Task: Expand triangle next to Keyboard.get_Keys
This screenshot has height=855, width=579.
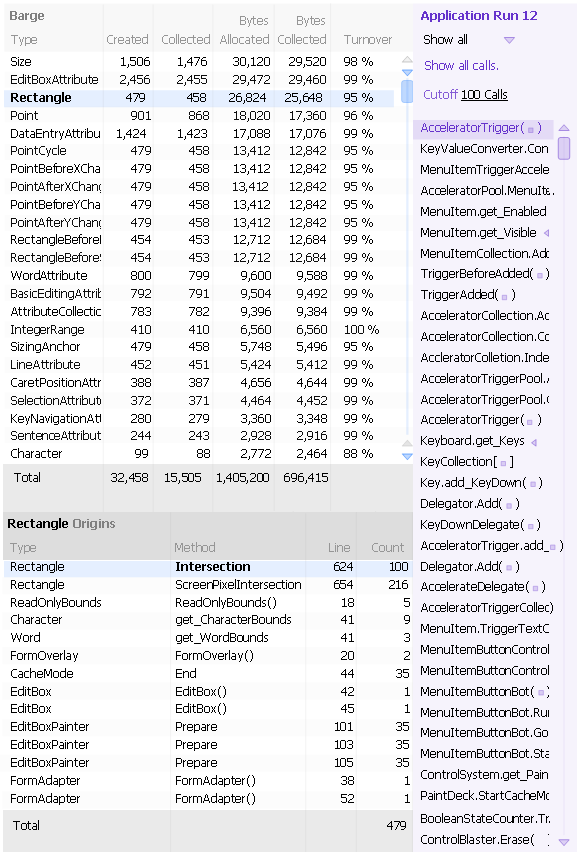Action: click(x=534, y=442)
